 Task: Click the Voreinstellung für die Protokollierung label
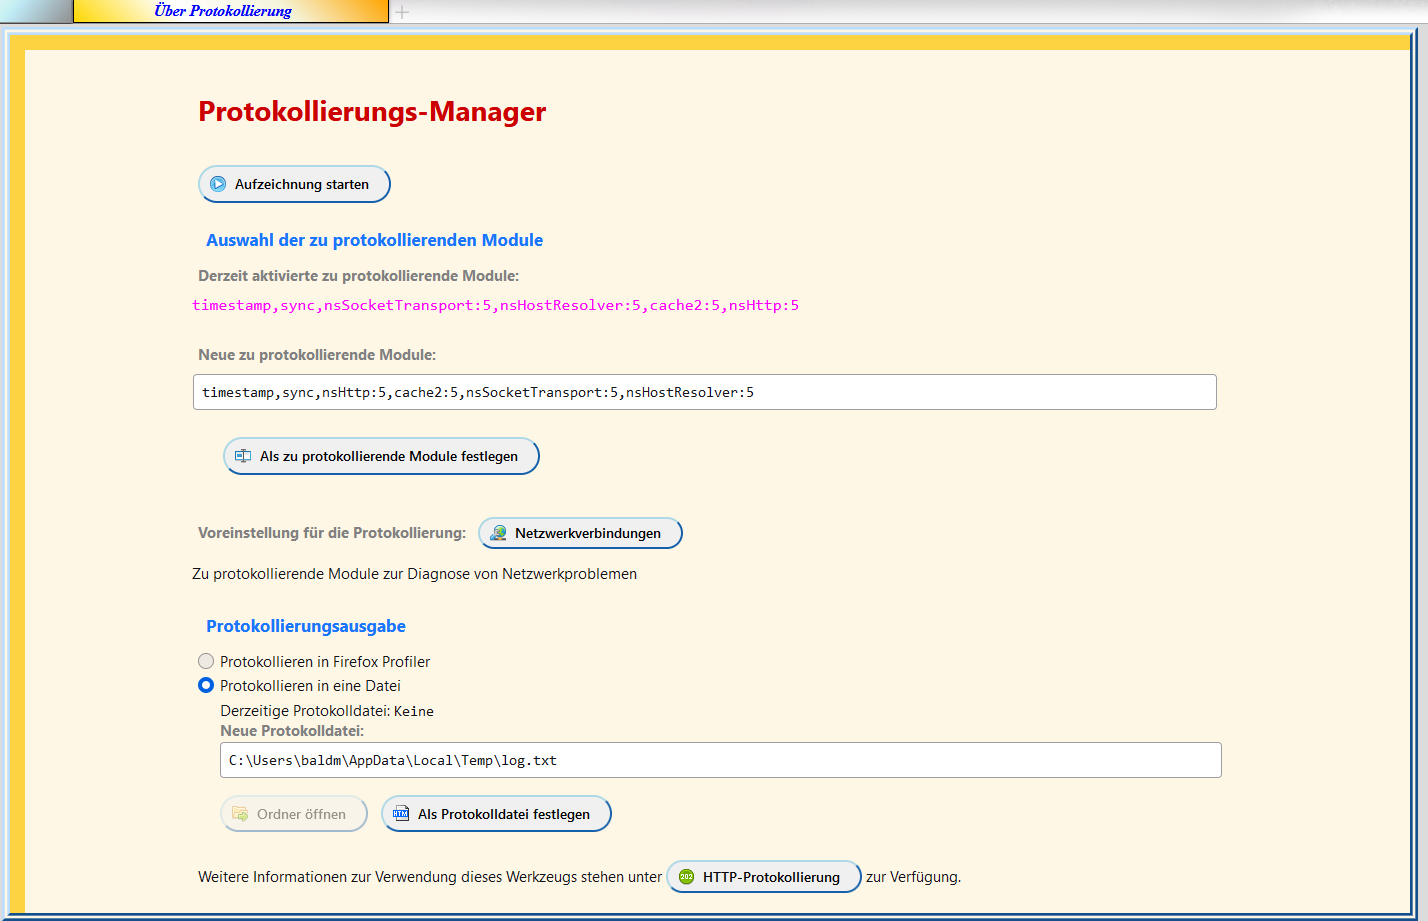click(332, 533)
